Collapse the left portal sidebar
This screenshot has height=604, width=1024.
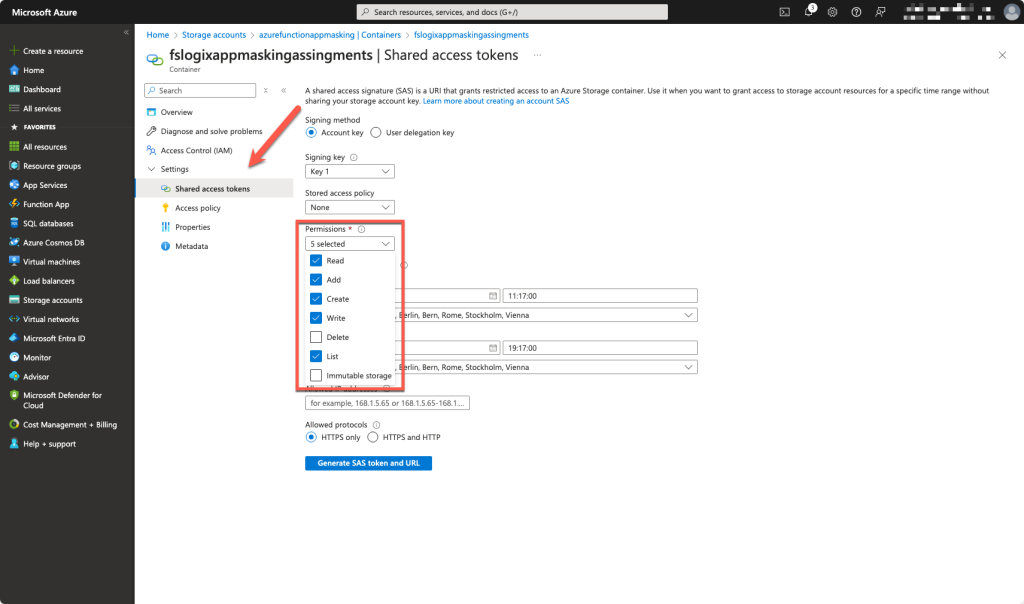tap(126, 32)
